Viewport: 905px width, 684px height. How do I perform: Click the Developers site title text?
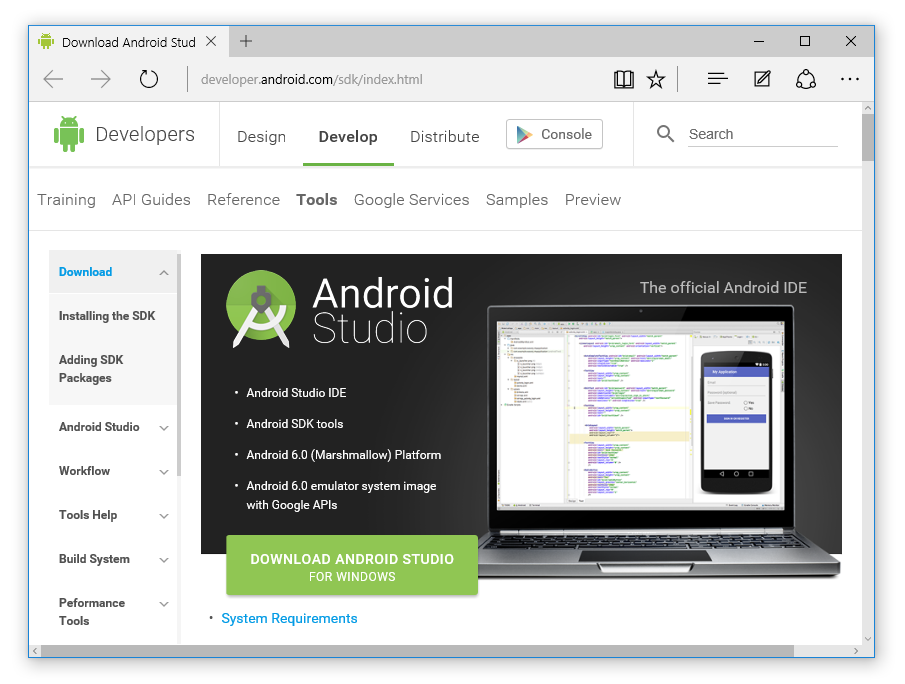[x=145, y=134]
